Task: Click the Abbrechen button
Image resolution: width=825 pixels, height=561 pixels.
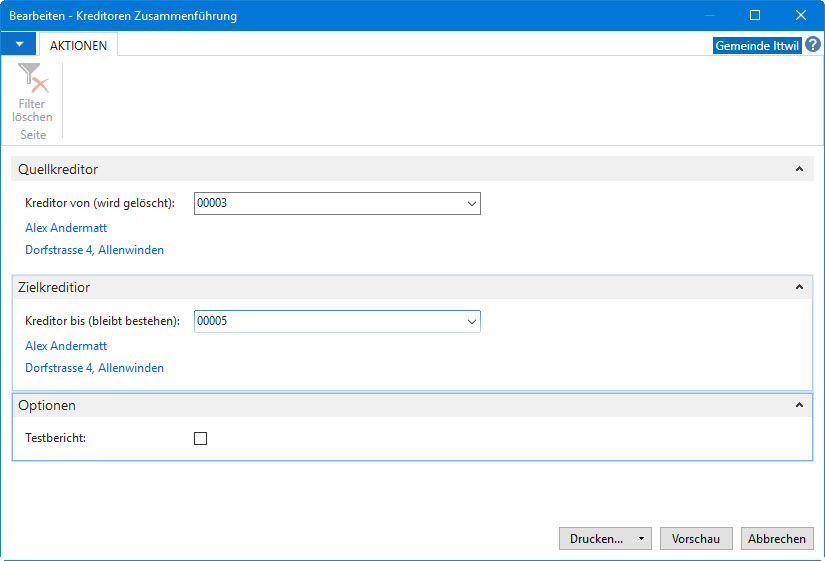Action: click(x=777, y=539)
